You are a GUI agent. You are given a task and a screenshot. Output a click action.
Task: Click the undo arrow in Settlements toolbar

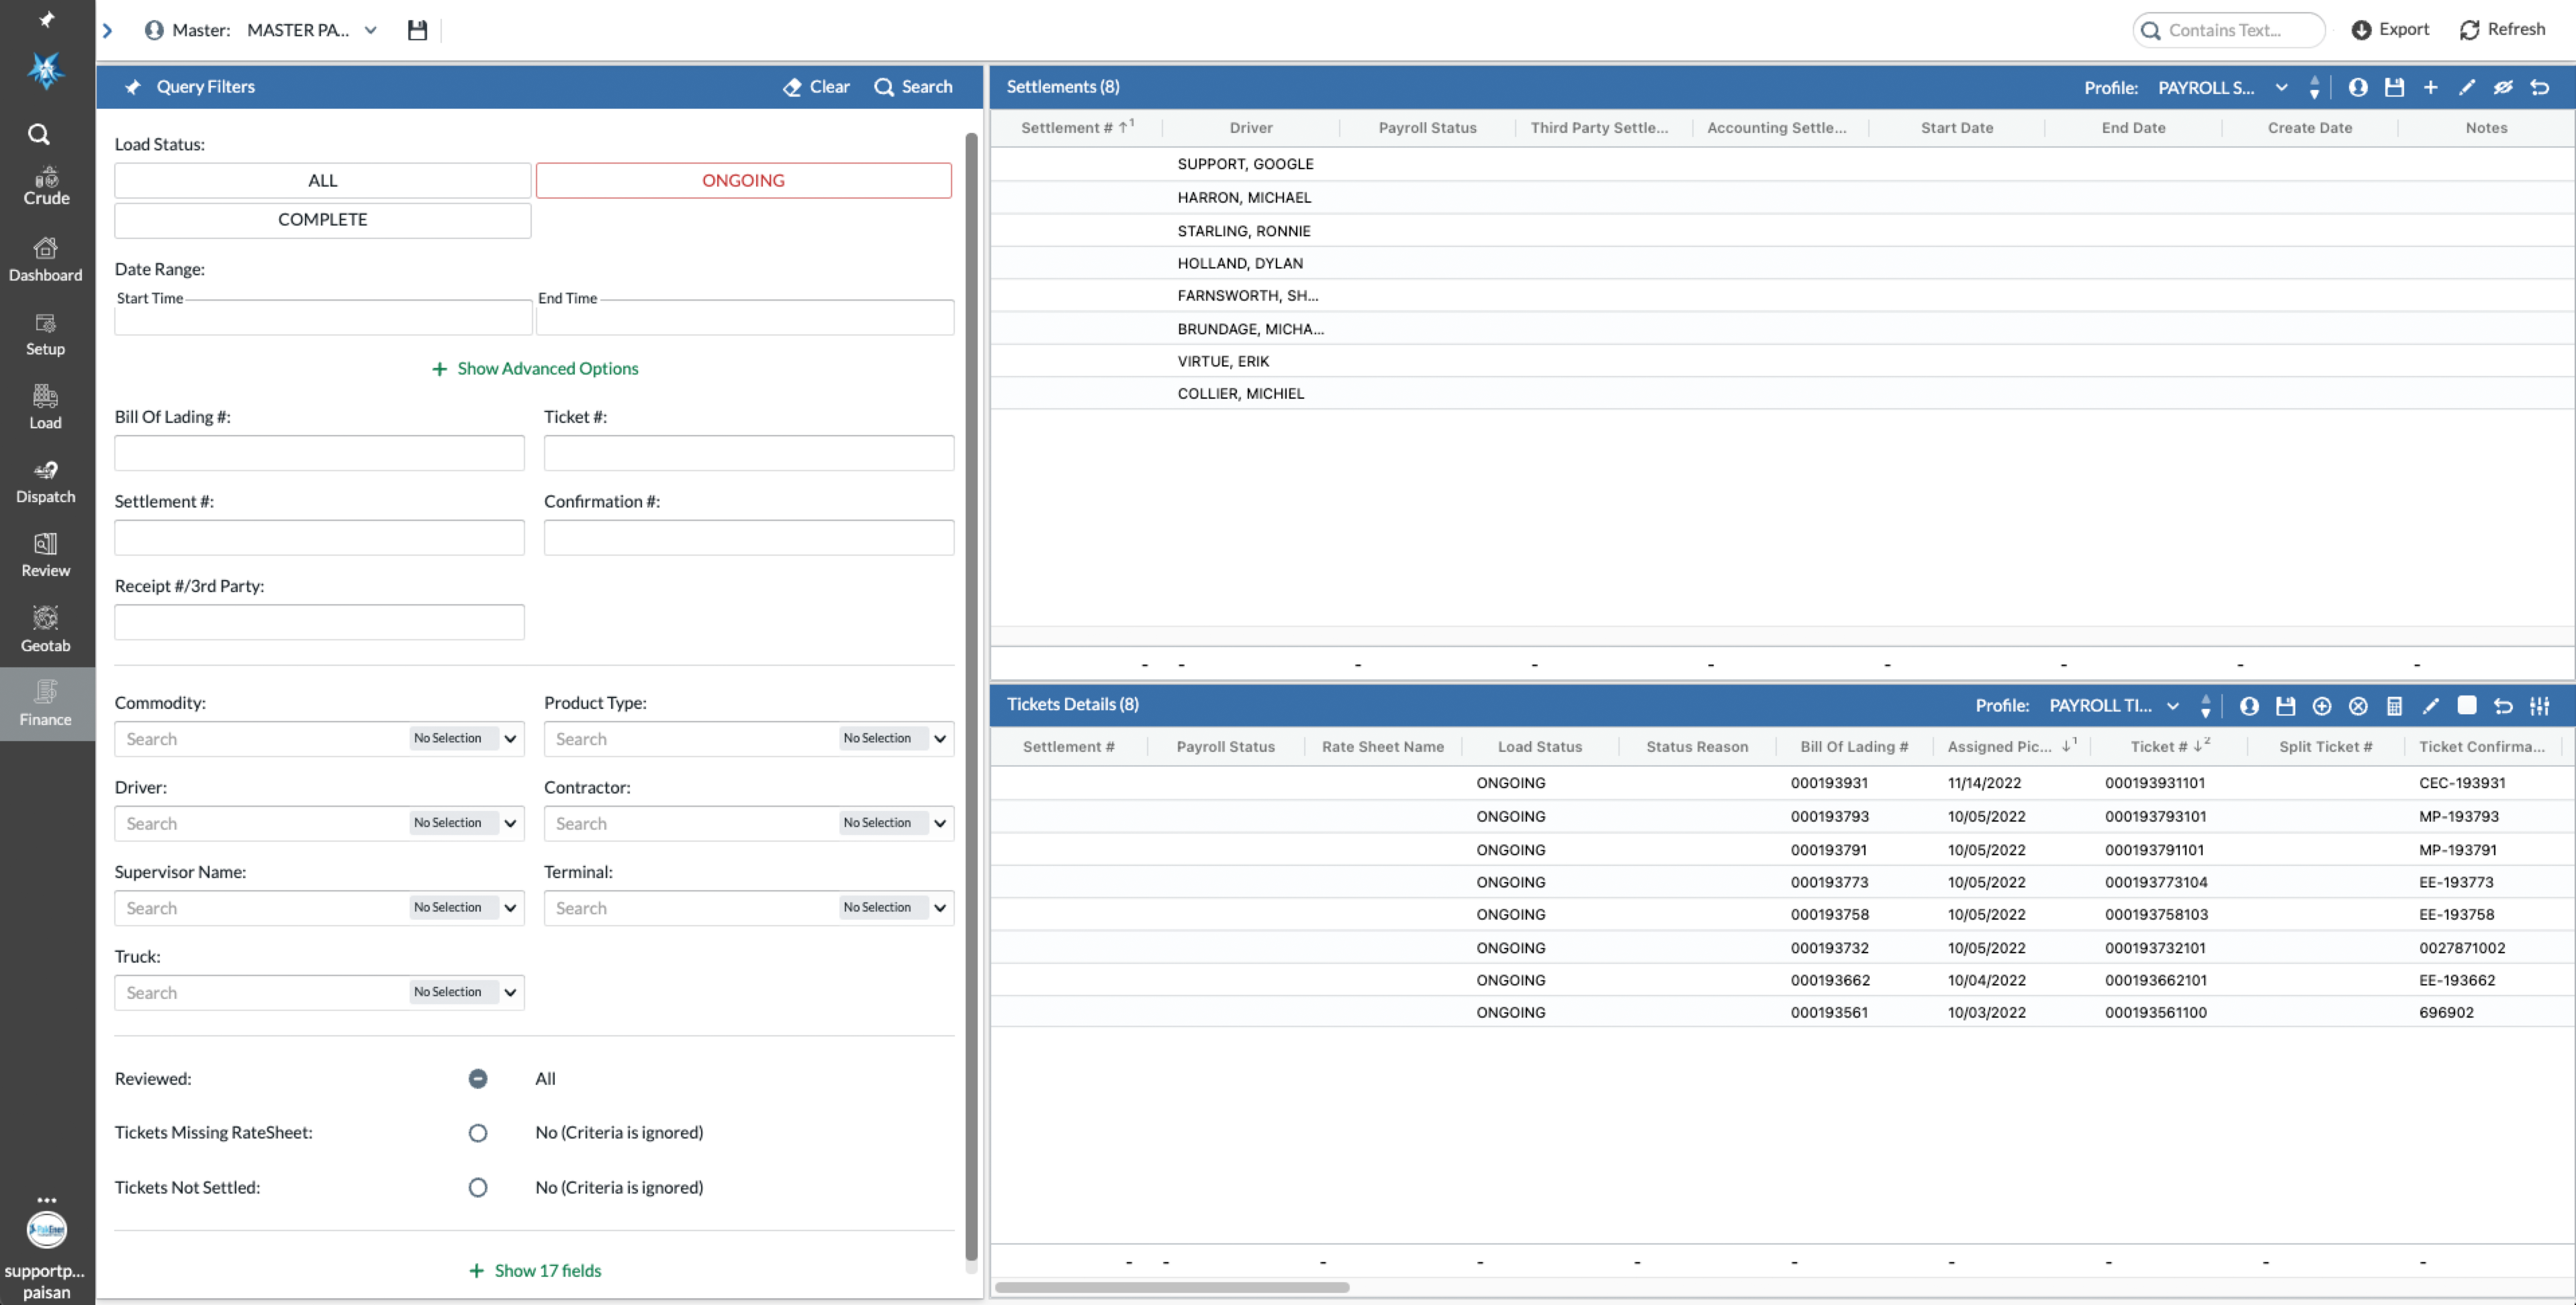pos(2539,87)
